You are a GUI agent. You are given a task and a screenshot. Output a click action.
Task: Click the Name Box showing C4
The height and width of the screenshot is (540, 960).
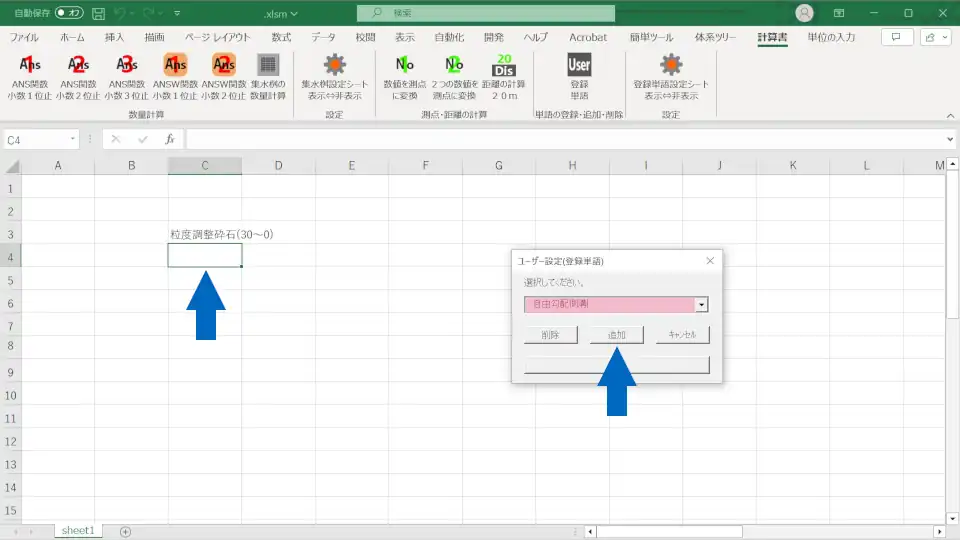[x=37, y=140]
